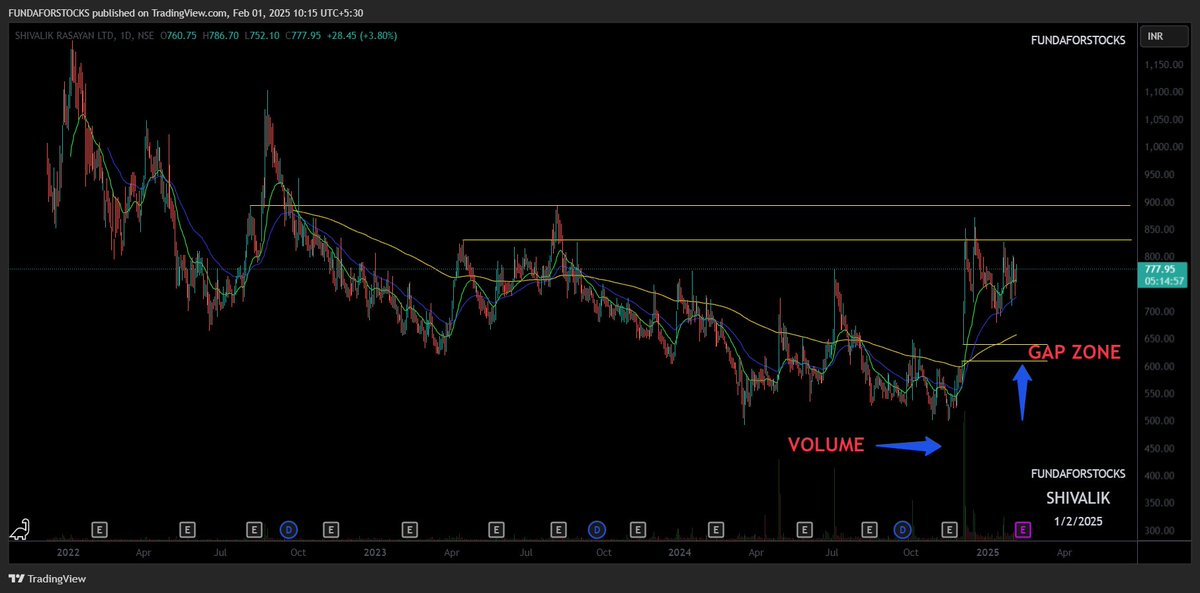Image resolution: width=1200 pixels, height=593 pixels.
Task: Click the 1,150.00 price axis label
Action: (x=1163, y=65)
